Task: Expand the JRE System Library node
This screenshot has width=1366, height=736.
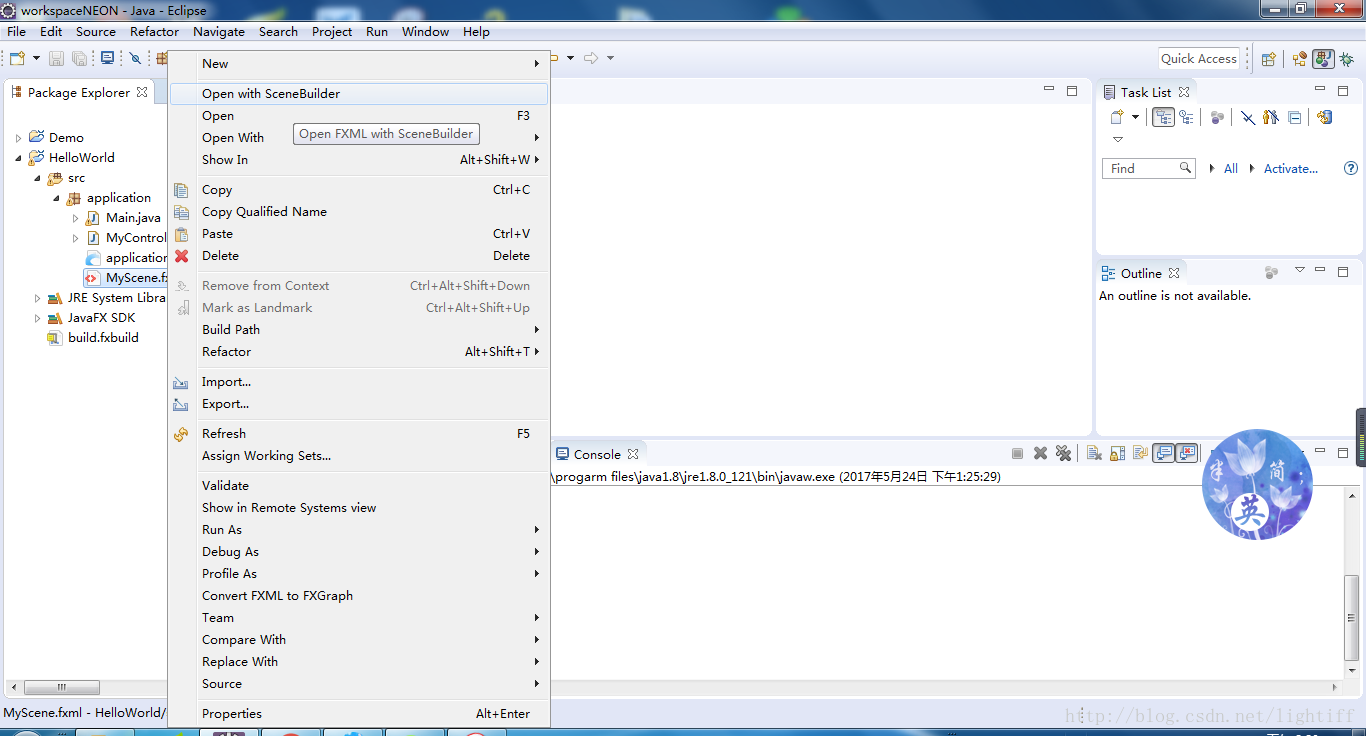Action: 38,298
